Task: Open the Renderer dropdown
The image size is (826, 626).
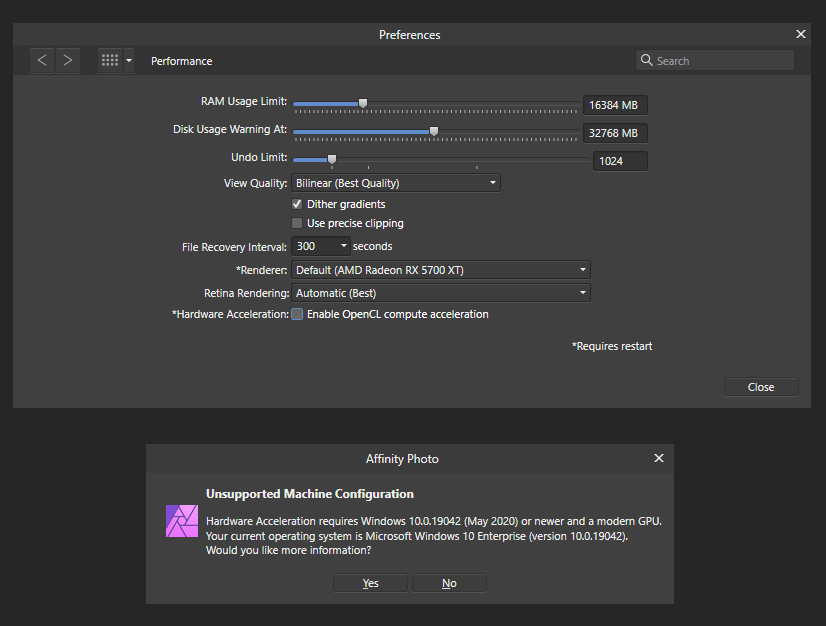Action: [441, 270]
